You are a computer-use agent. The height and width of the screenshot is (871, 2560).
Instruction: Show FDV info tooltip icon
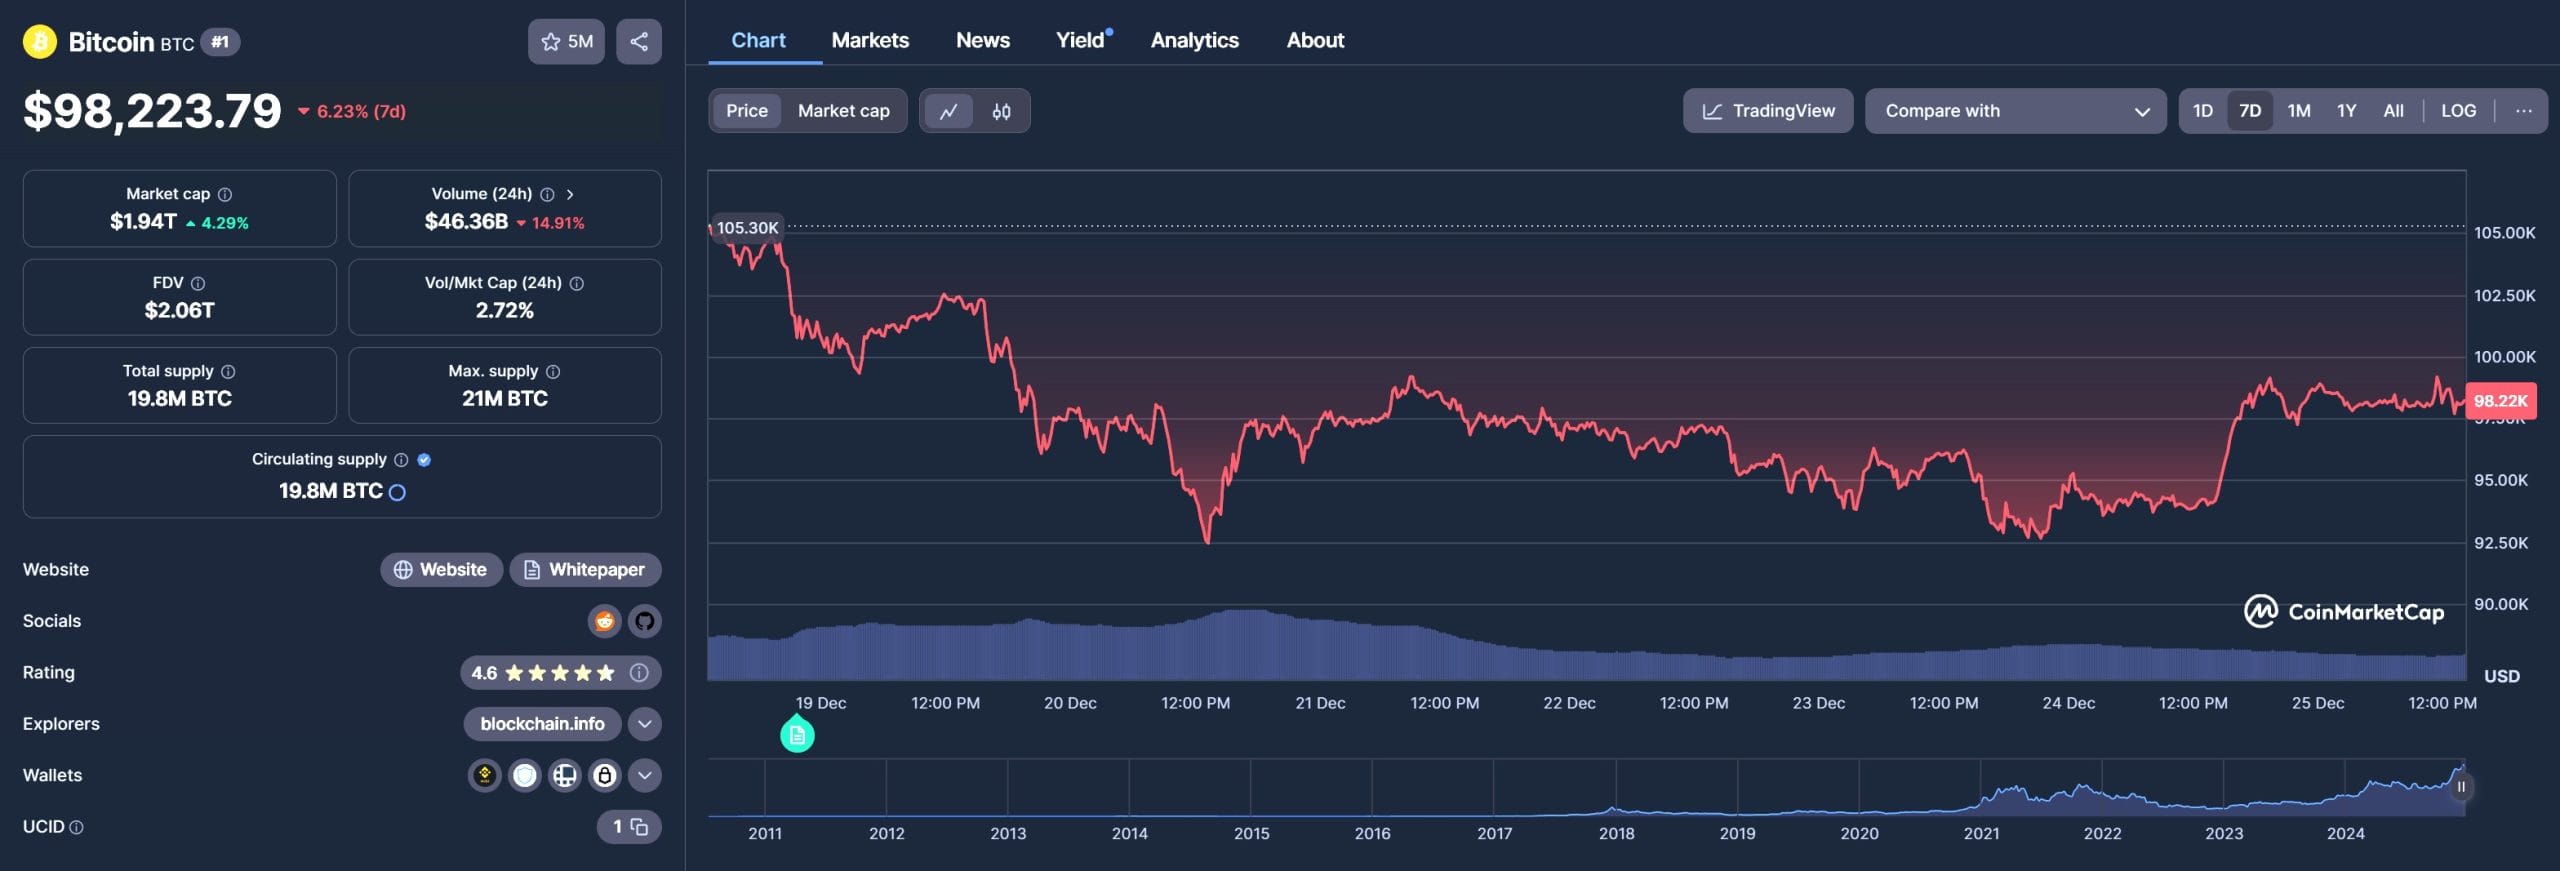(198, 283)
